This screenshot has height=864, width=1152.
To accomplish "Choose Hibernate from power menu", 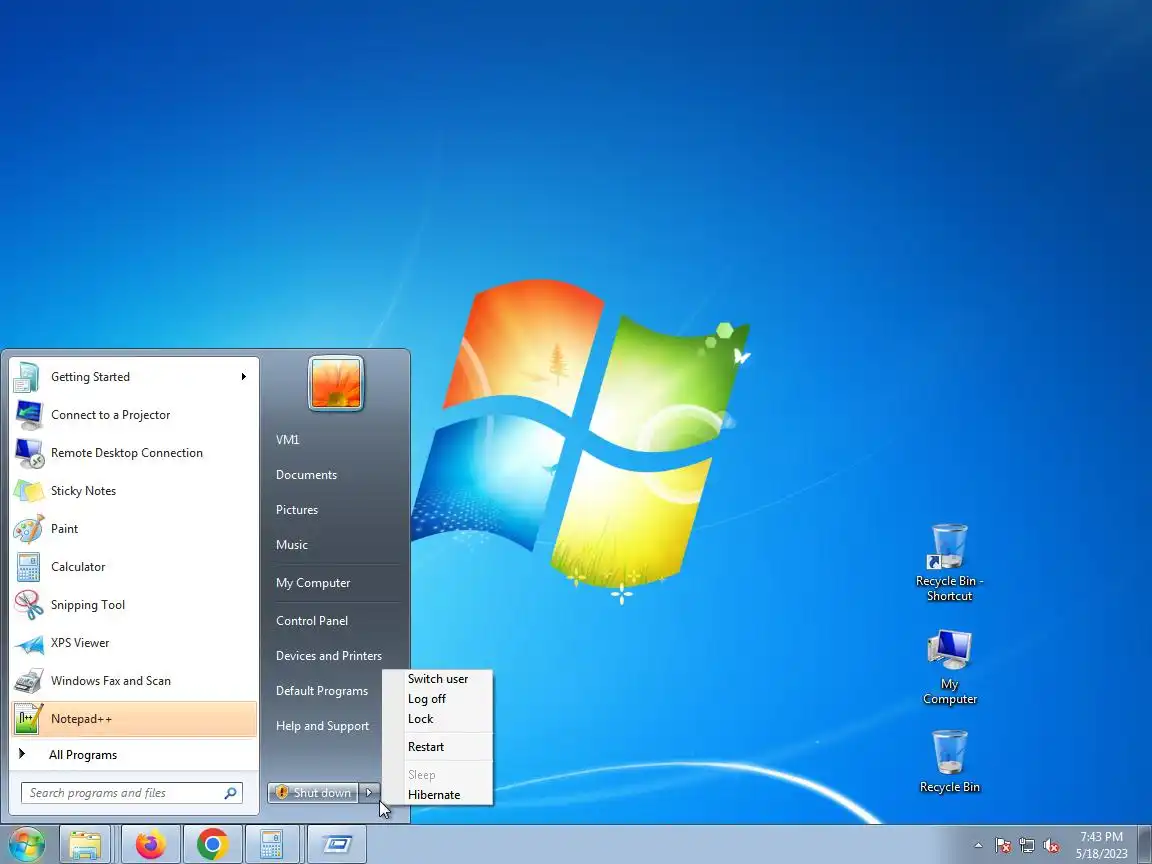I will pos(438,795).
